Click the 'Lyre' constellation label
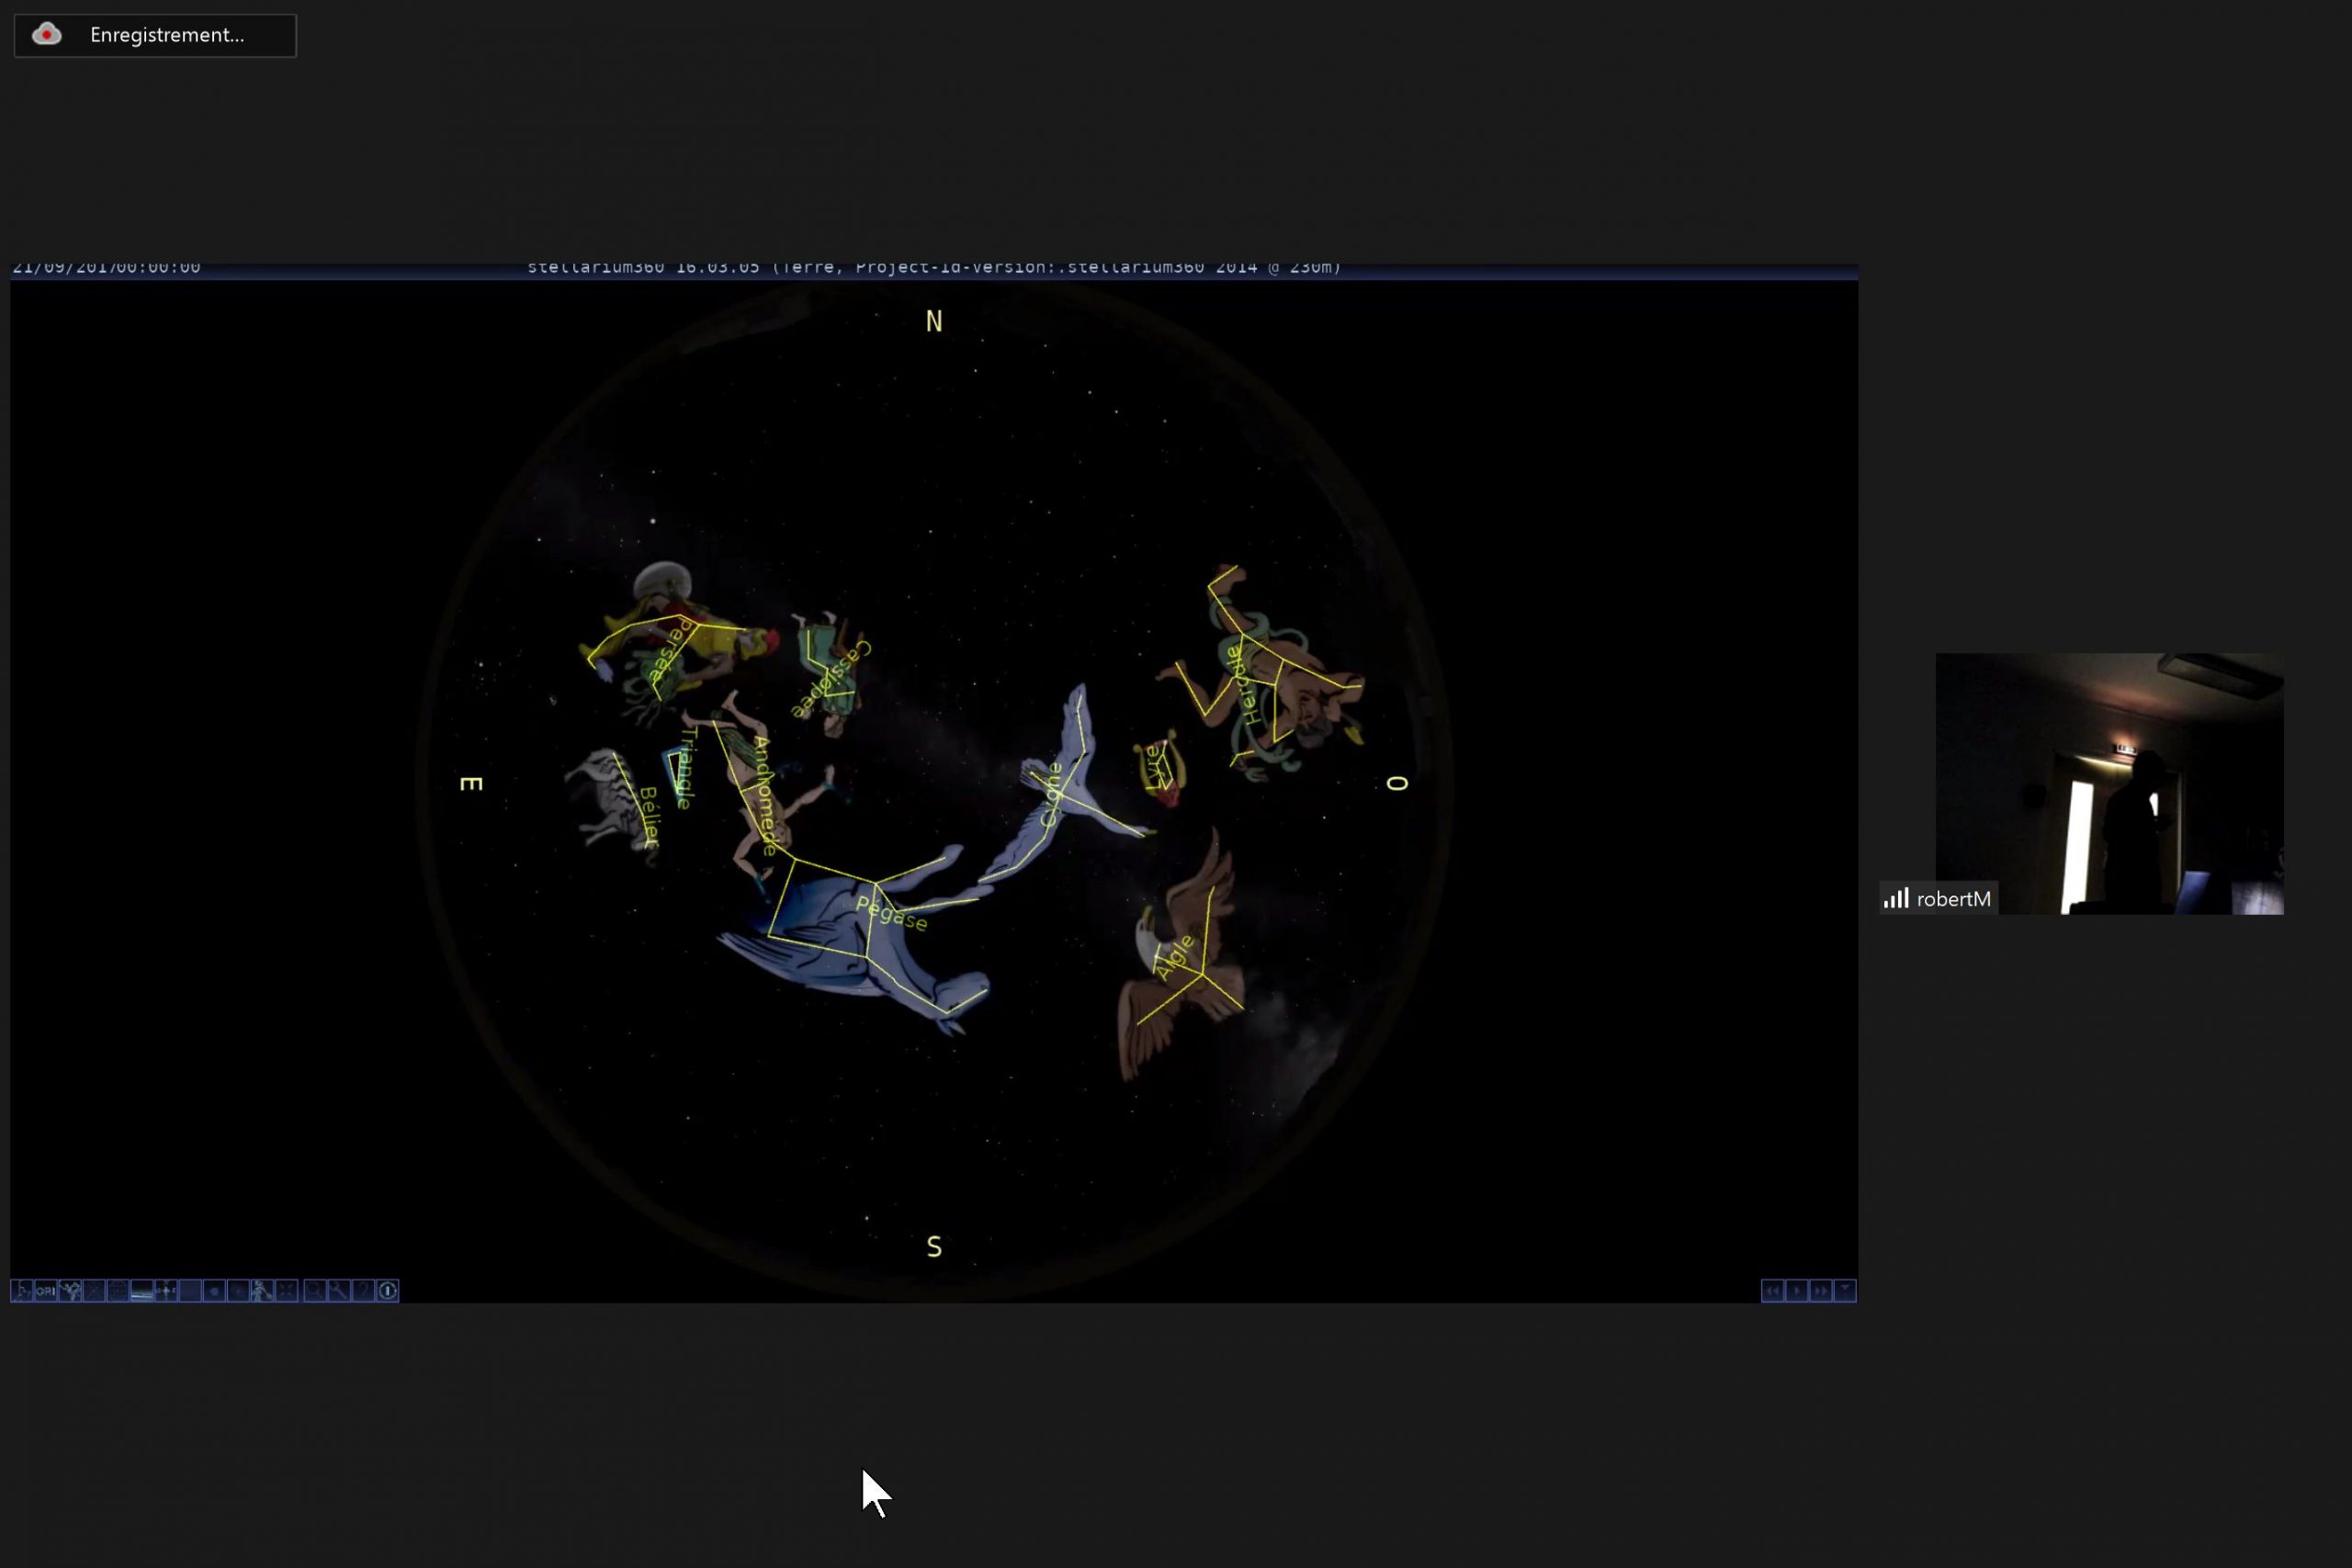 [1153, 766]
